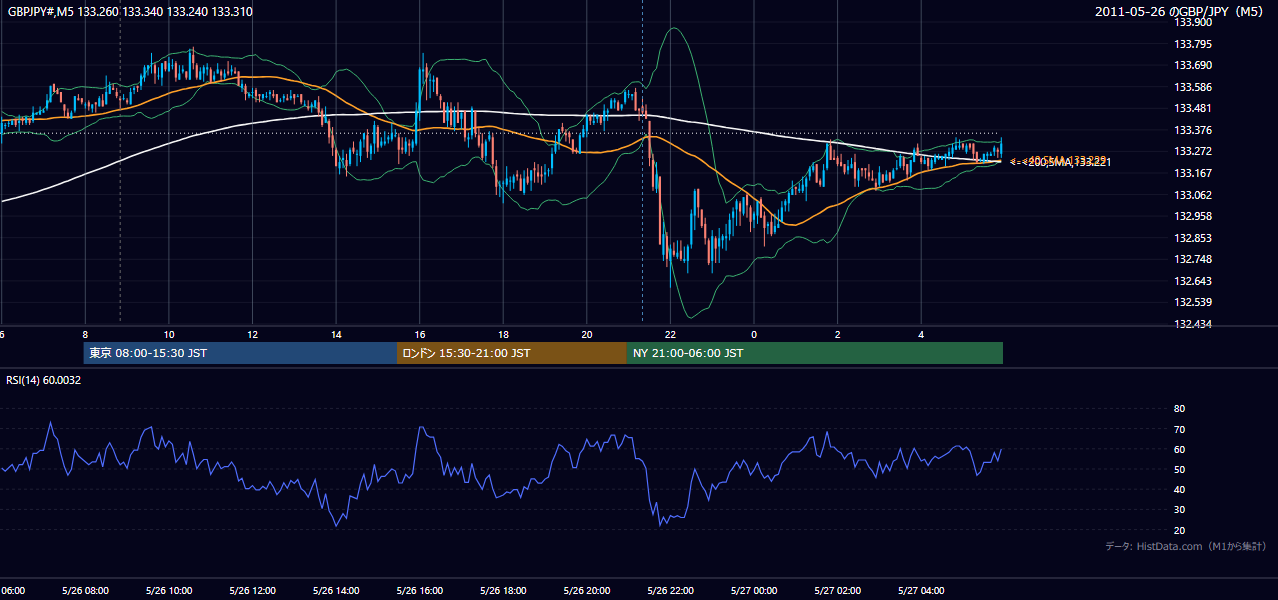This screenshot has width=1278, height=600.
Task: Click the 5/27 04:00 date axis label
Action: tap(921, 590)
